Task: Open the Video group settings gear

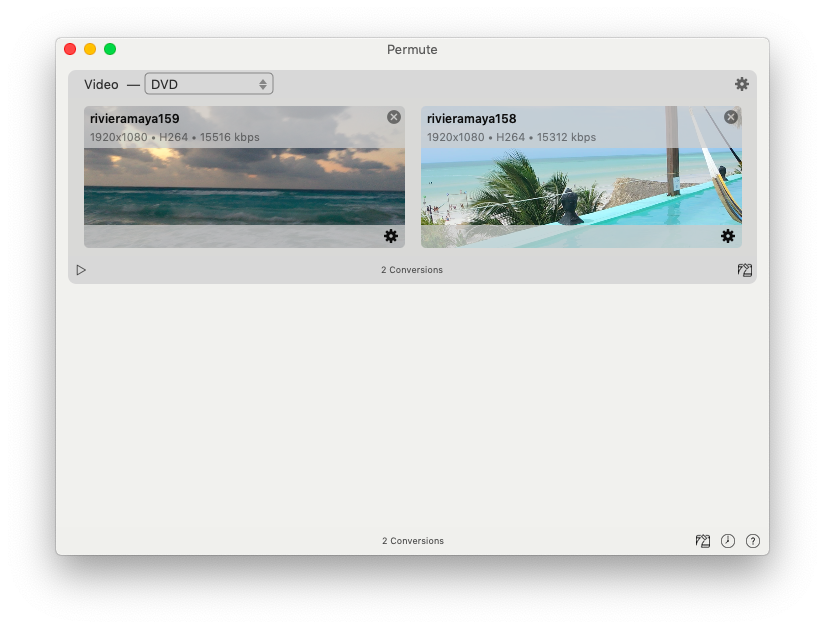Action: [741, 84]
